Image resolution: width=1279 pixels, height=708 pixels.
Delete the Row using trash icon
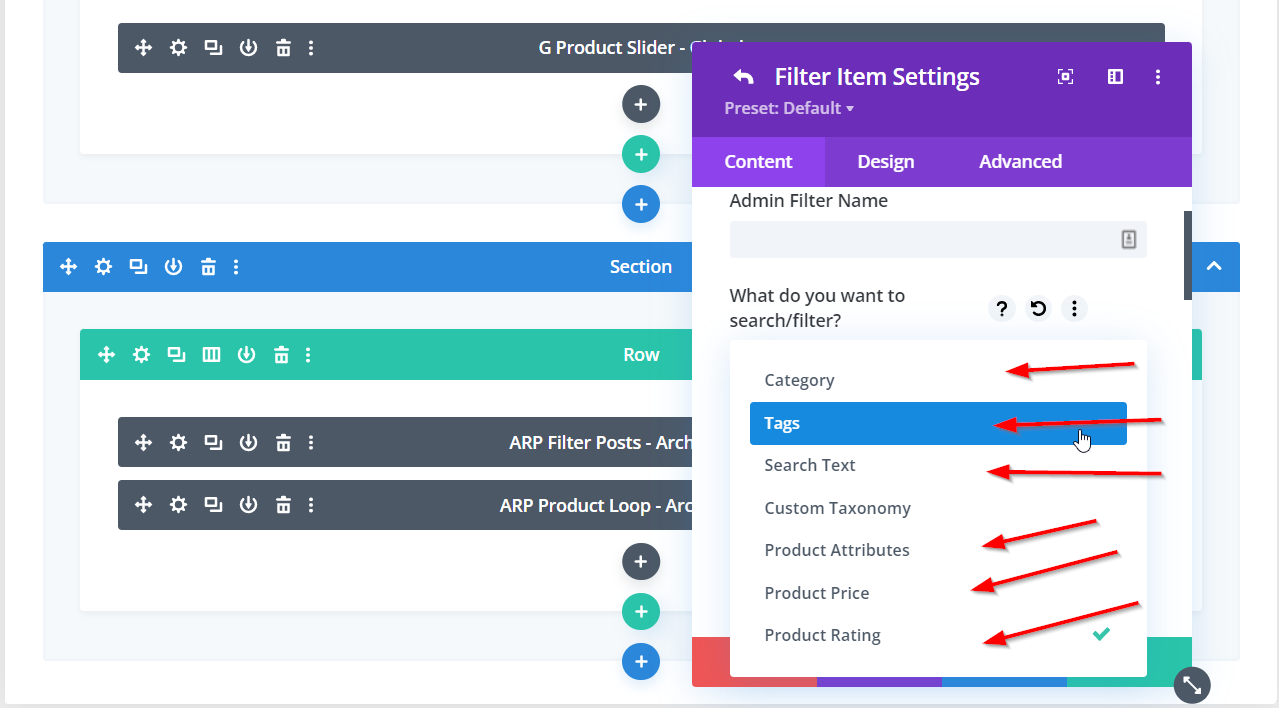(x=282, y=355)
